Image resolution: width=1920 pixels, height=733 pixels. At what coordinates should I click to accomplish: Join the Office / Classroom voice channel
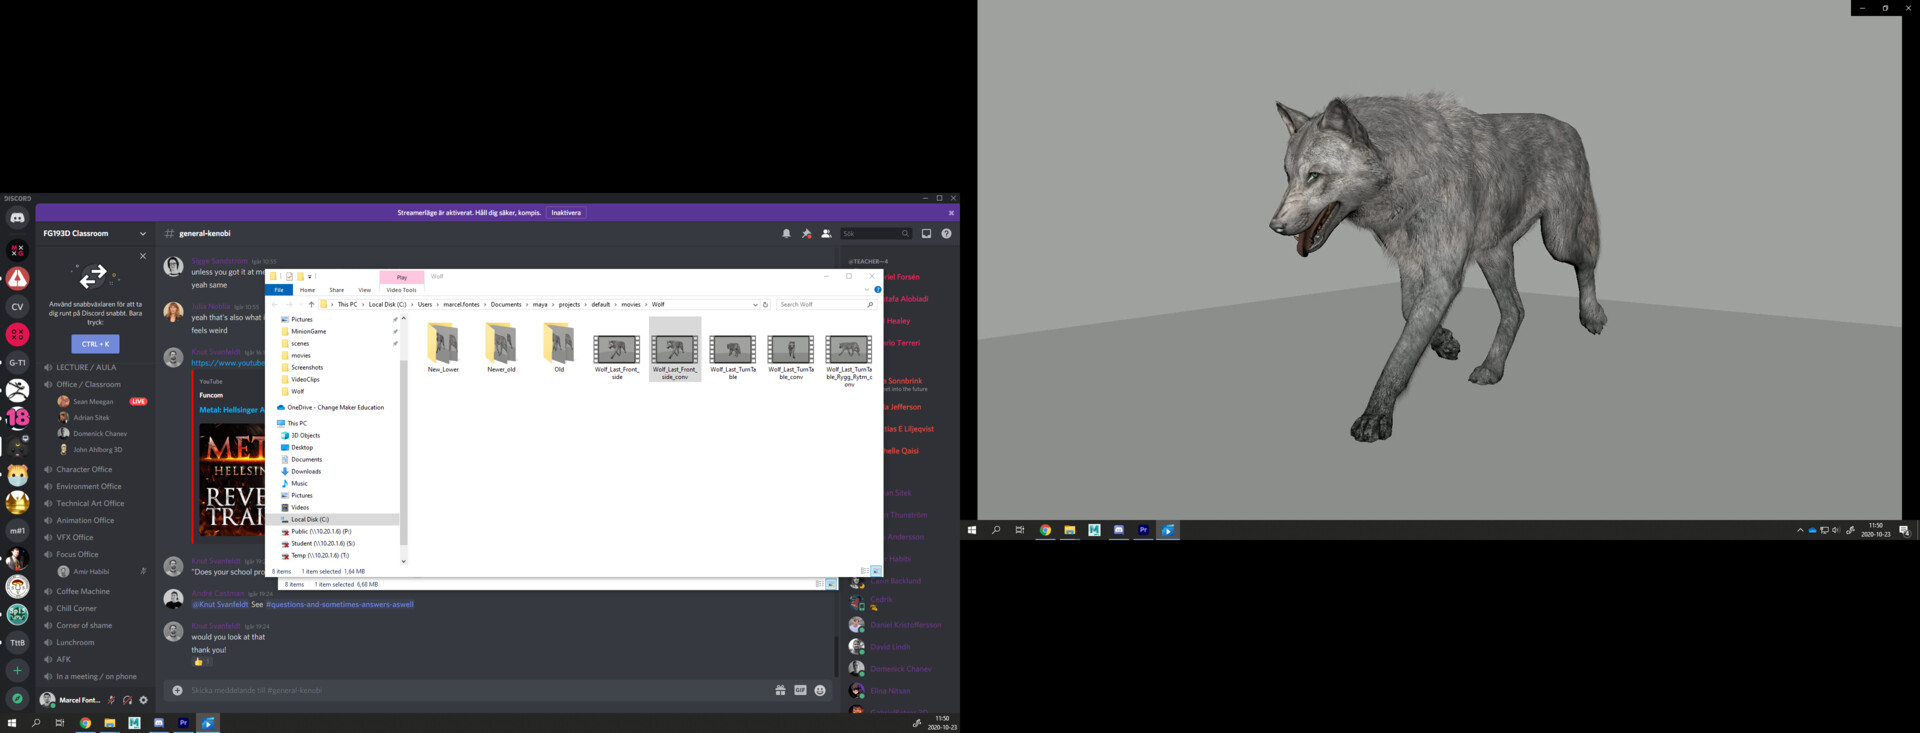coord(88,384)
